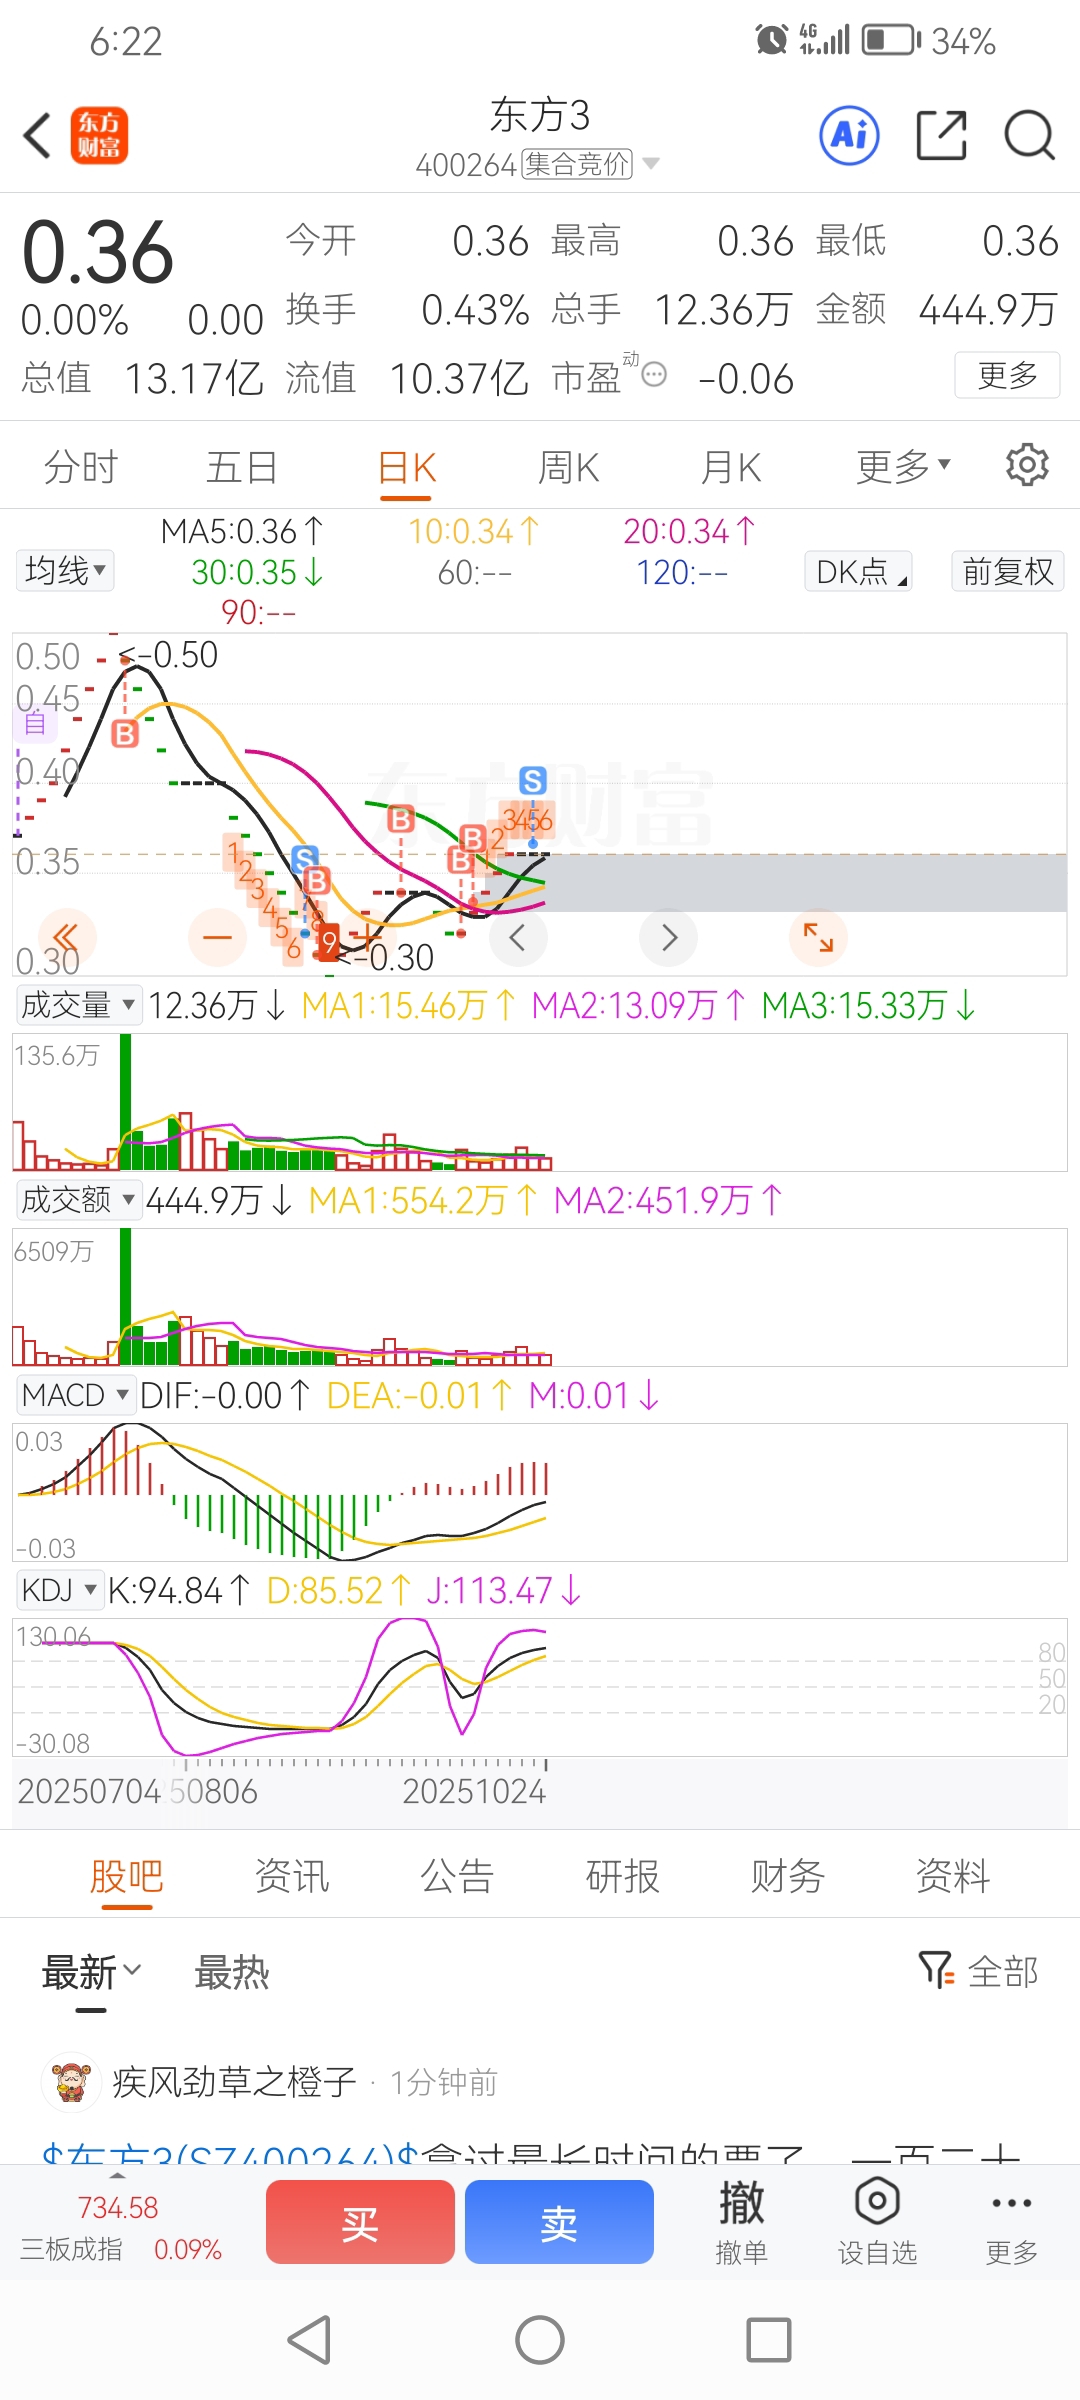Image resolution: width=1080 pixels, height=2400 pixels.
Task: Tap 更多 quote details button
Action: pos(1007,375)
